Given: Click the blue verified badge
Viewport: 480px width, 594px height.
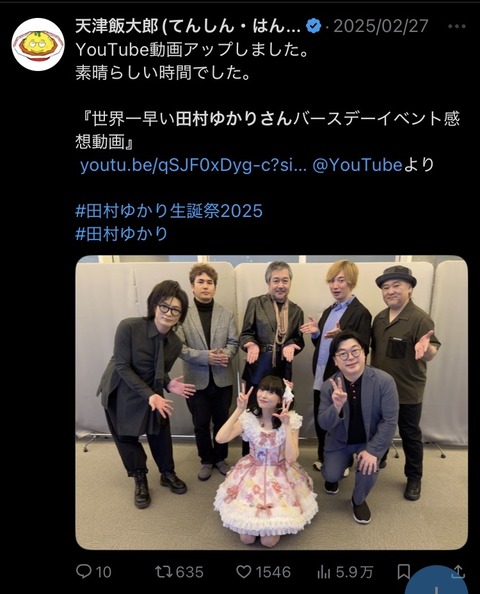Looking at the screenshot, I should [313, 26].
